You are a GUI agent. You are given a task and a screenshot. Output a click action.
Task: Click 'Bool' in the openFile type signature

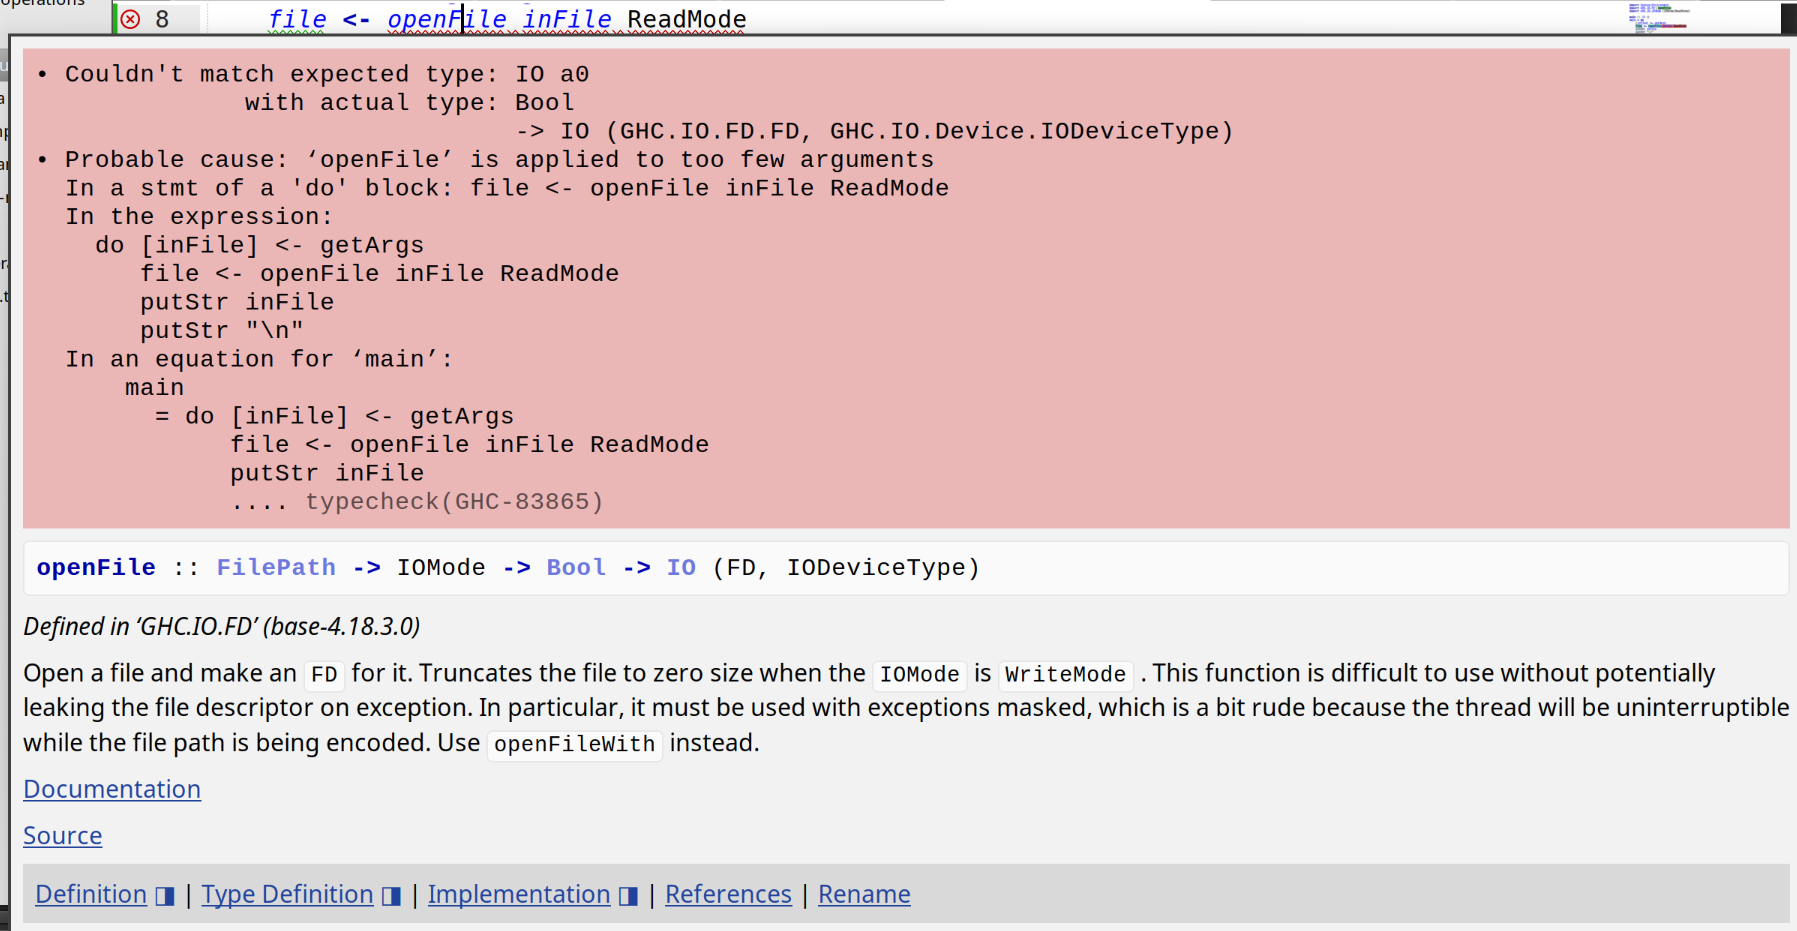576,567
